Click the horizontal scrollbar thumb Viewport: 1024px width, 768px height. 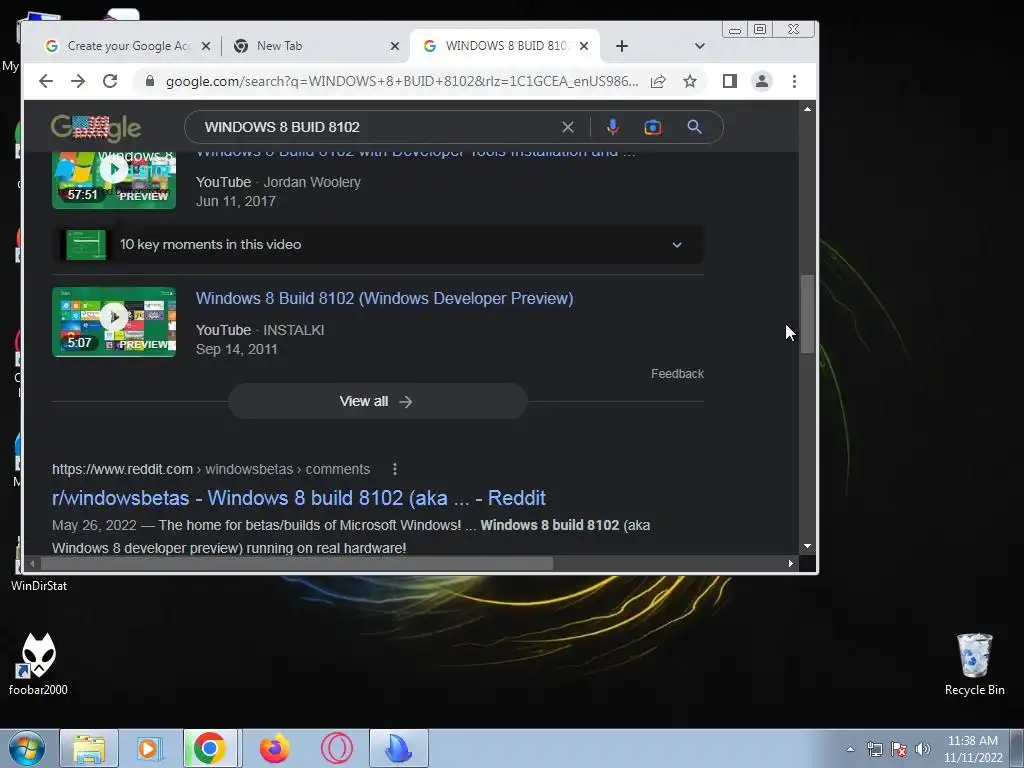(x=297, y=563)
